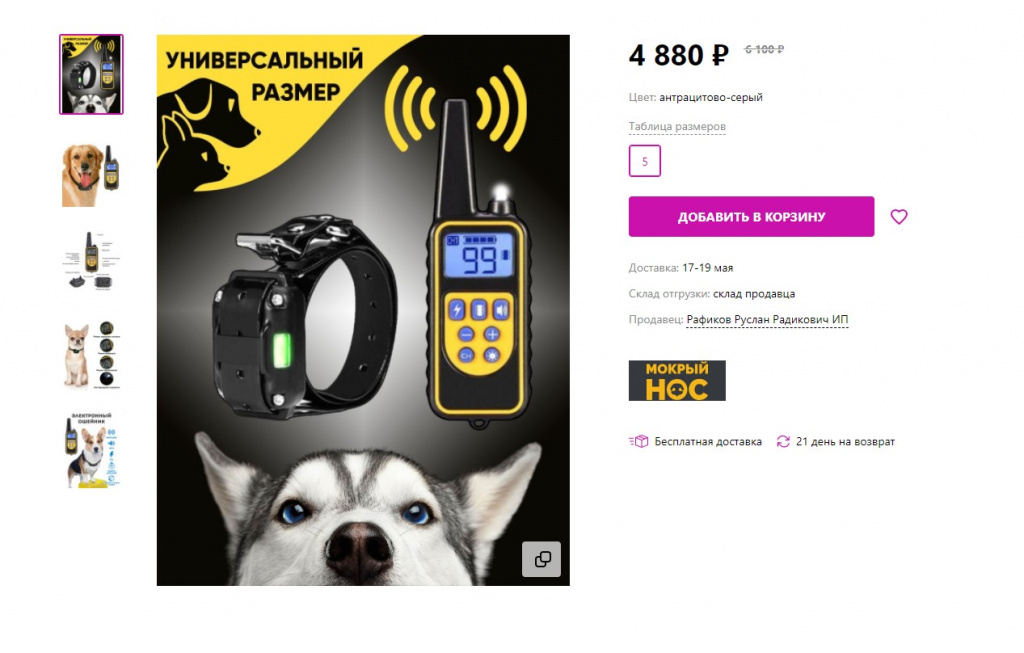Open seller Рафиков Руслан Радикович ИП
1024x653 pixels.
coord(767,319)
